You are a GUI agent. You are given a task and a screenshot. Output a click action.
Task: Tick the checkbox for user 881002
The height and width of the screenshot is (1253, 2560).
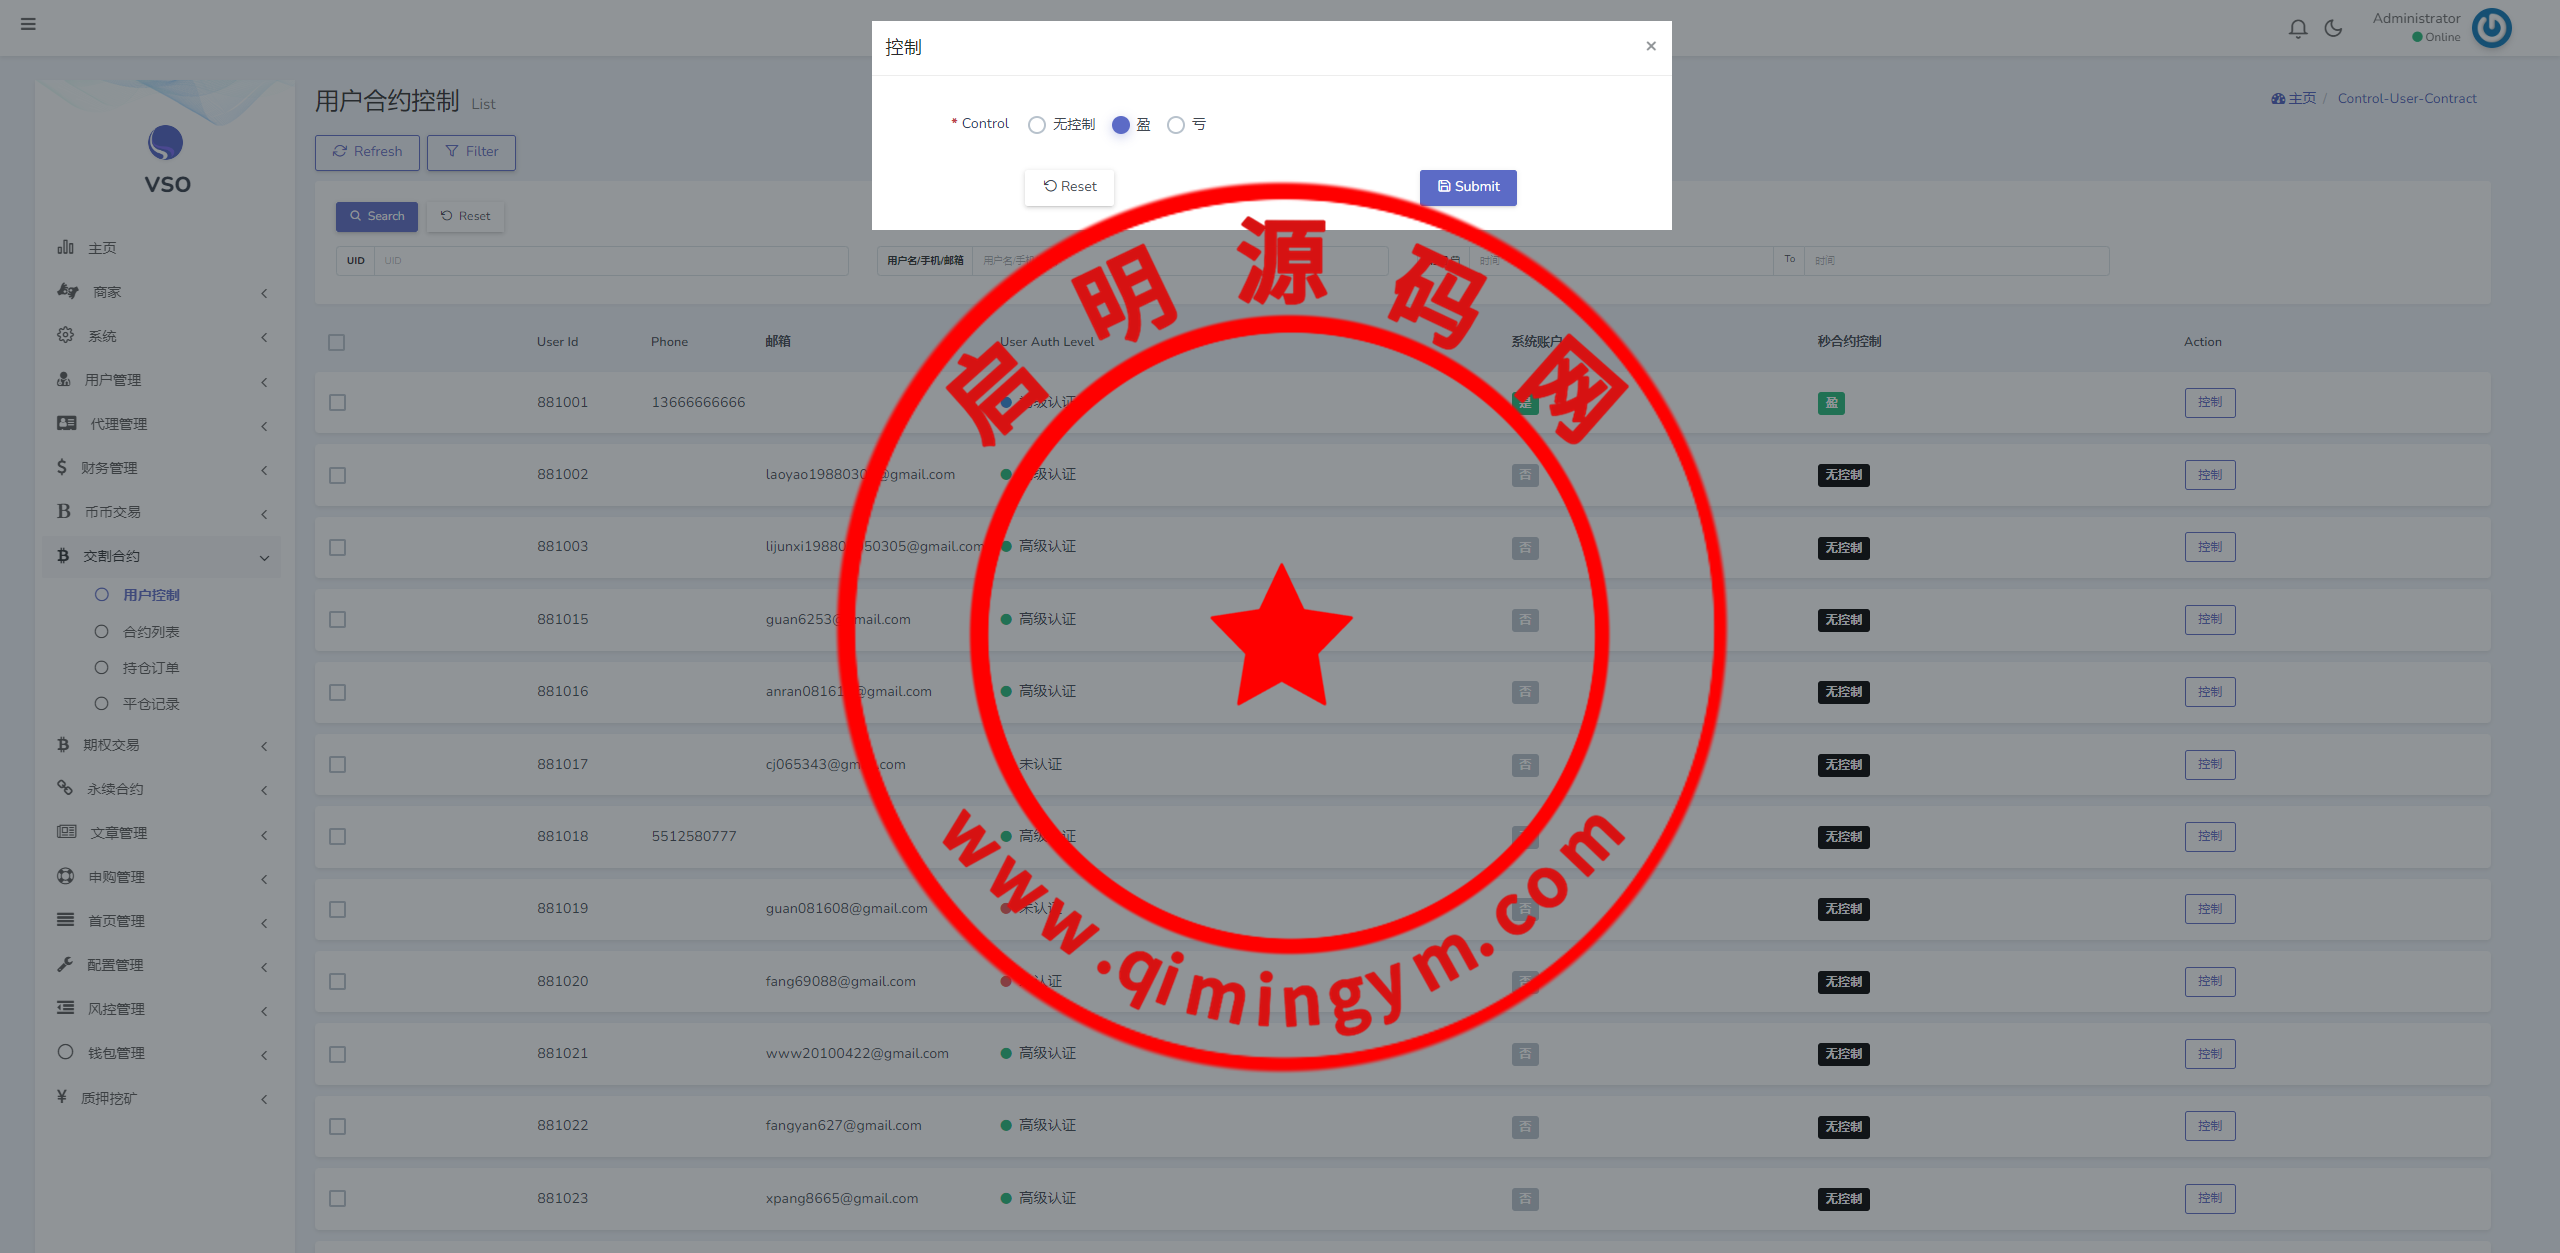pos(338,475)
